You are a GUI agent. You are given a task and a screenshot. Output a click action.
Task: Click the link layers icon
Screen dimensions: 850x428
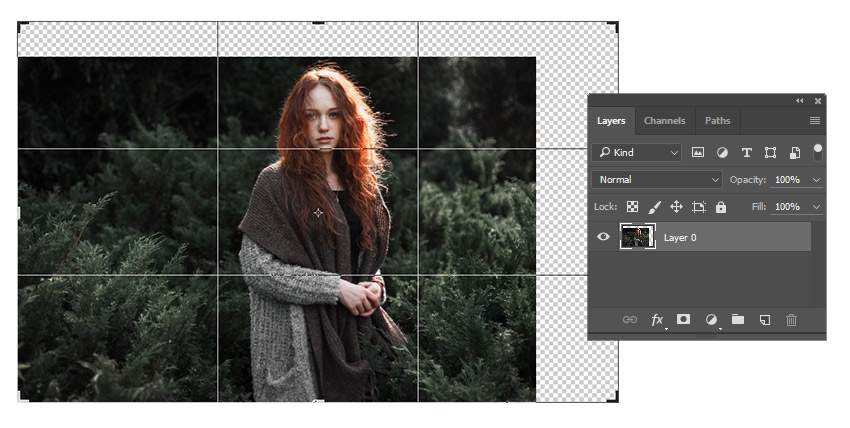629,320
